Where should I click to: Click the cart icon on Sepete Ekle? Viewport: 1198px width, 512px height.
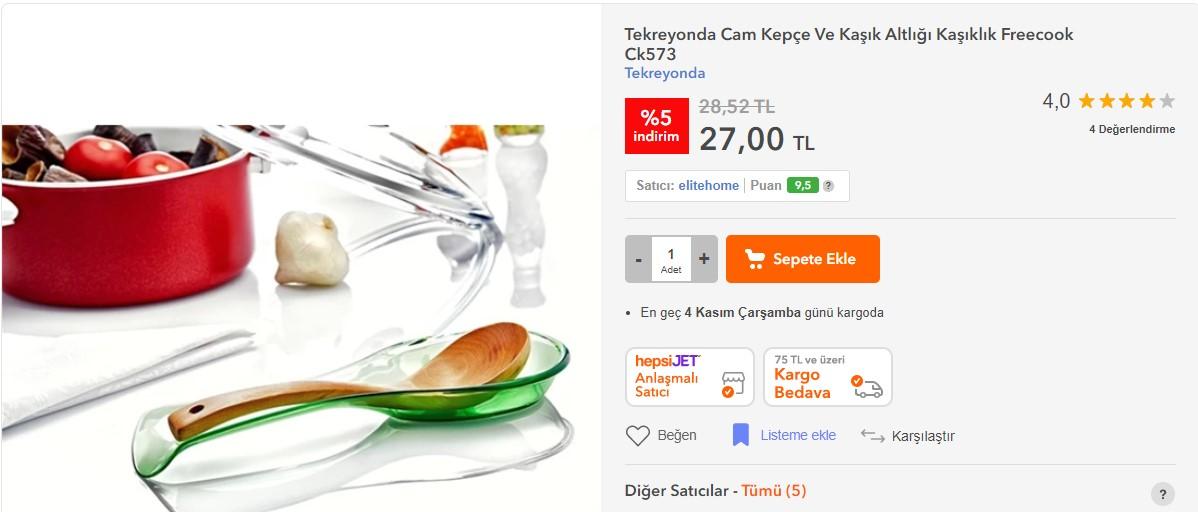coord(755,259)
